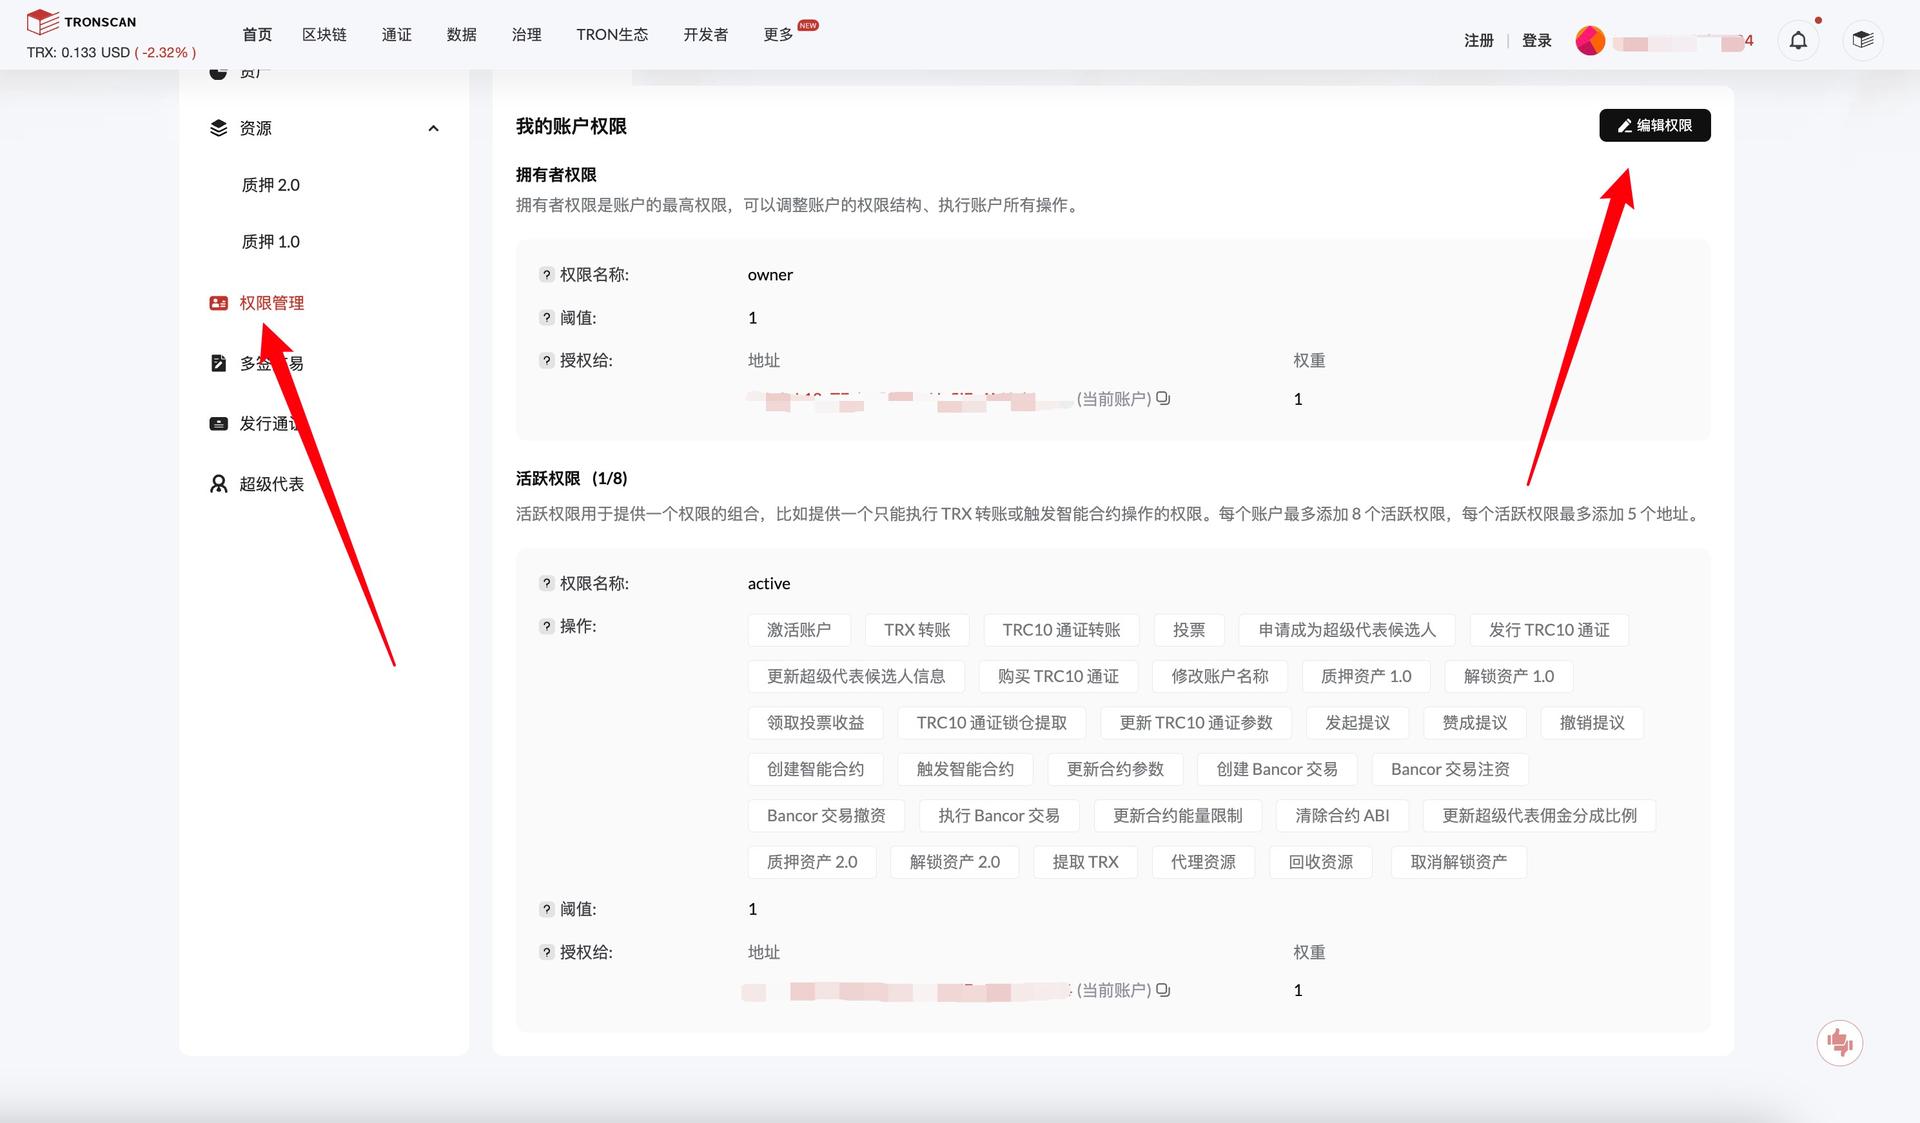Screen dimensions: 1920x1123
Task: Select 质押 2.0 in sidebar
Action: (x=270, y=185)
